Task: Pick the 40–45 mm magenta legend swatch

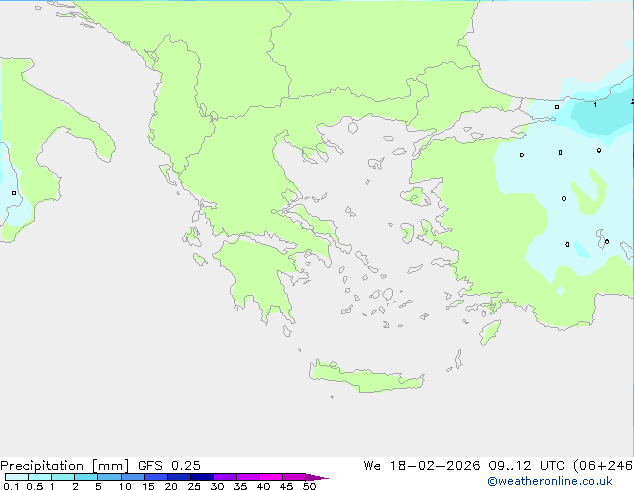Action: pyautogui.click(x=271, y=477)
